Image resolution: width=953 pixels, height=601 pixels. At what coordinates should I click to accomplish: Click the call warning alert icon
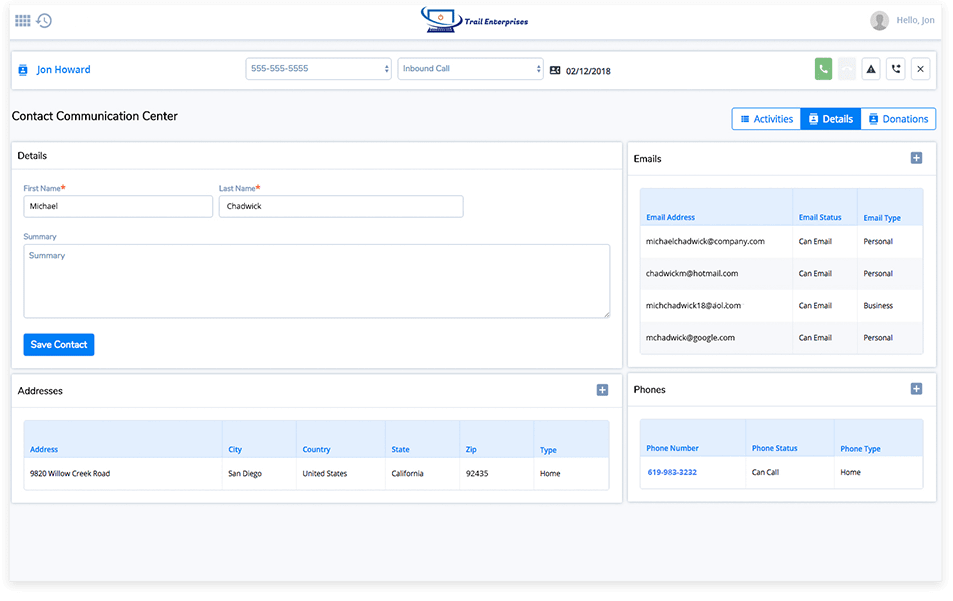click(871, 68)
